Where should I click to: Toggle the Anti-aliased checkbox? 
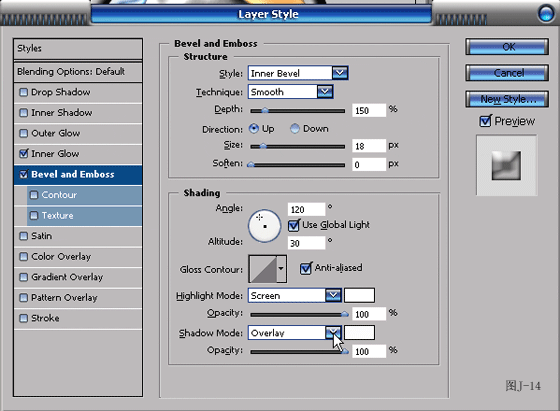tap(306, 268)
